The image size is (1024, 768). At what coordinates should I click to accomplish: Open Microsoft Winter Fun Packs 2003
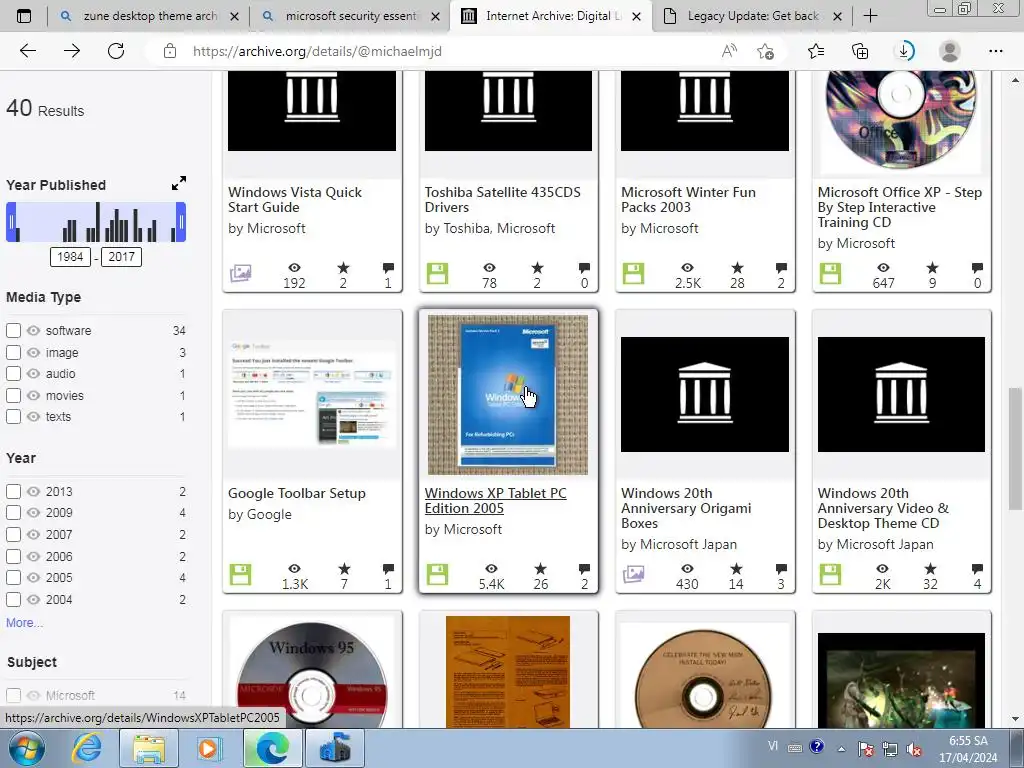688,199
